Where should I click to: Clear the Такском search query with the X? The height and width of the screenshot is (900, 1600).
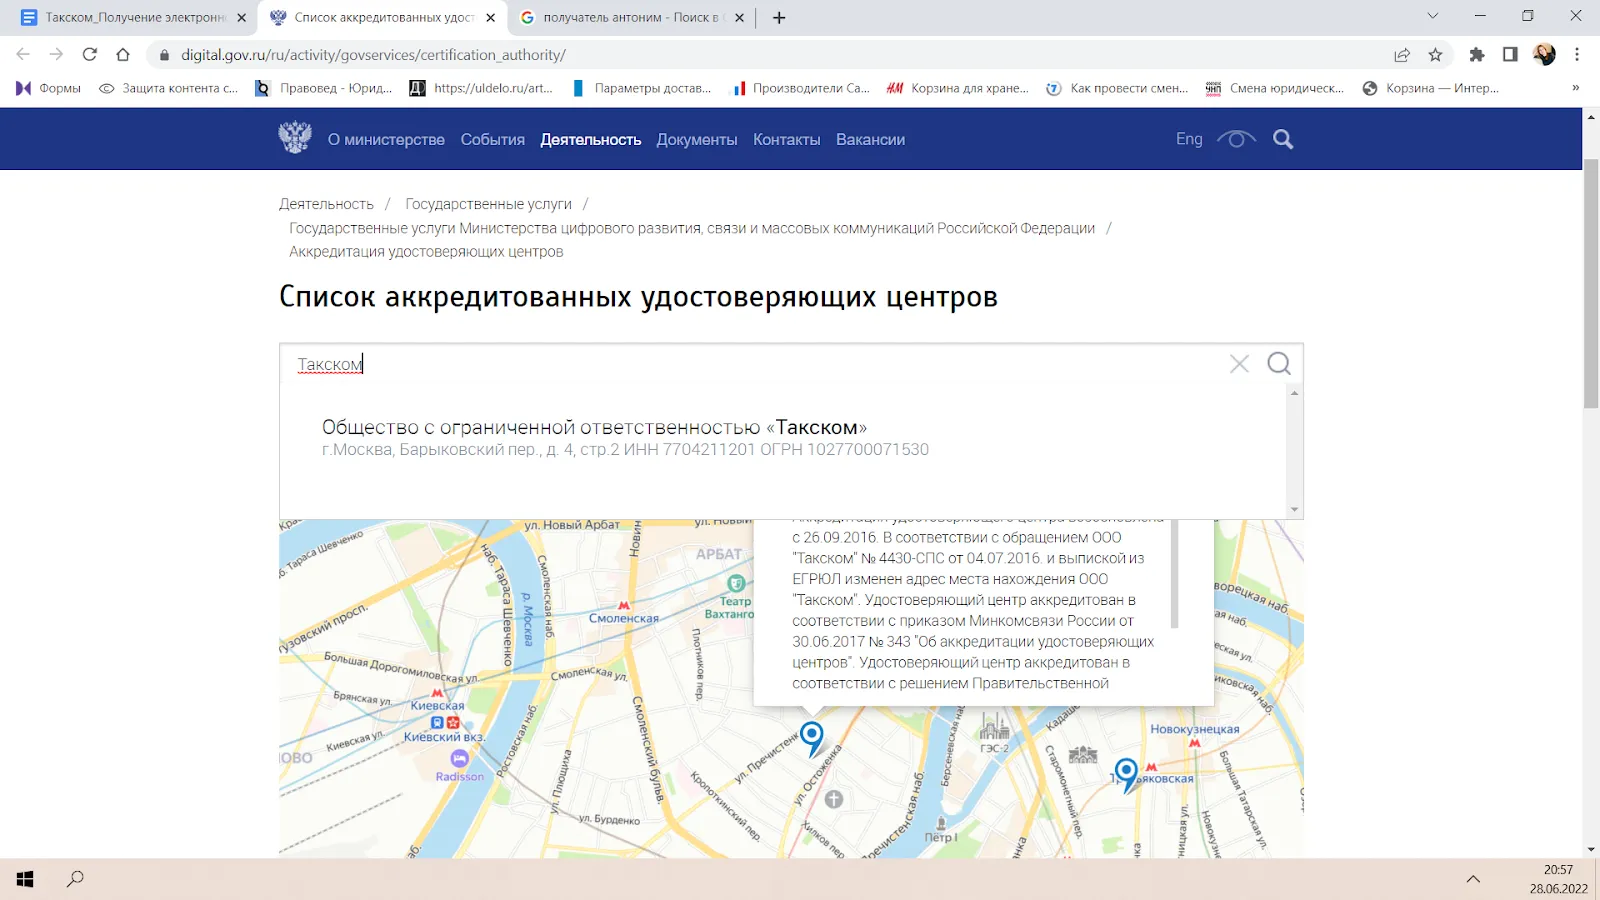(x=1239, y=364)
